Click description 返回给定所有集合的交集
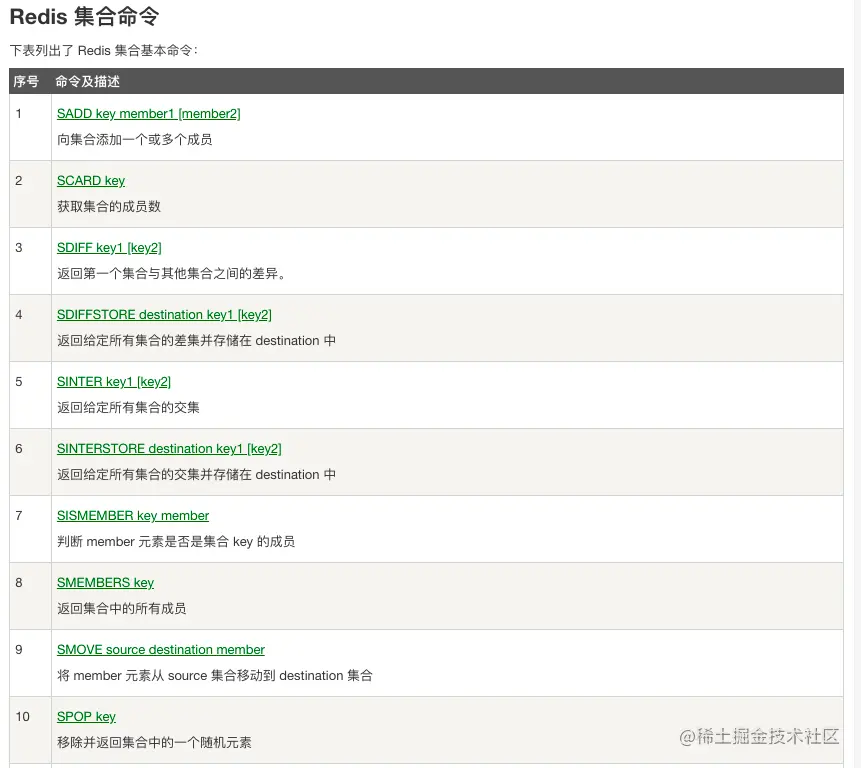Image resolution: width=861 pixels, height=768 pixels. (x=128, y=407)
